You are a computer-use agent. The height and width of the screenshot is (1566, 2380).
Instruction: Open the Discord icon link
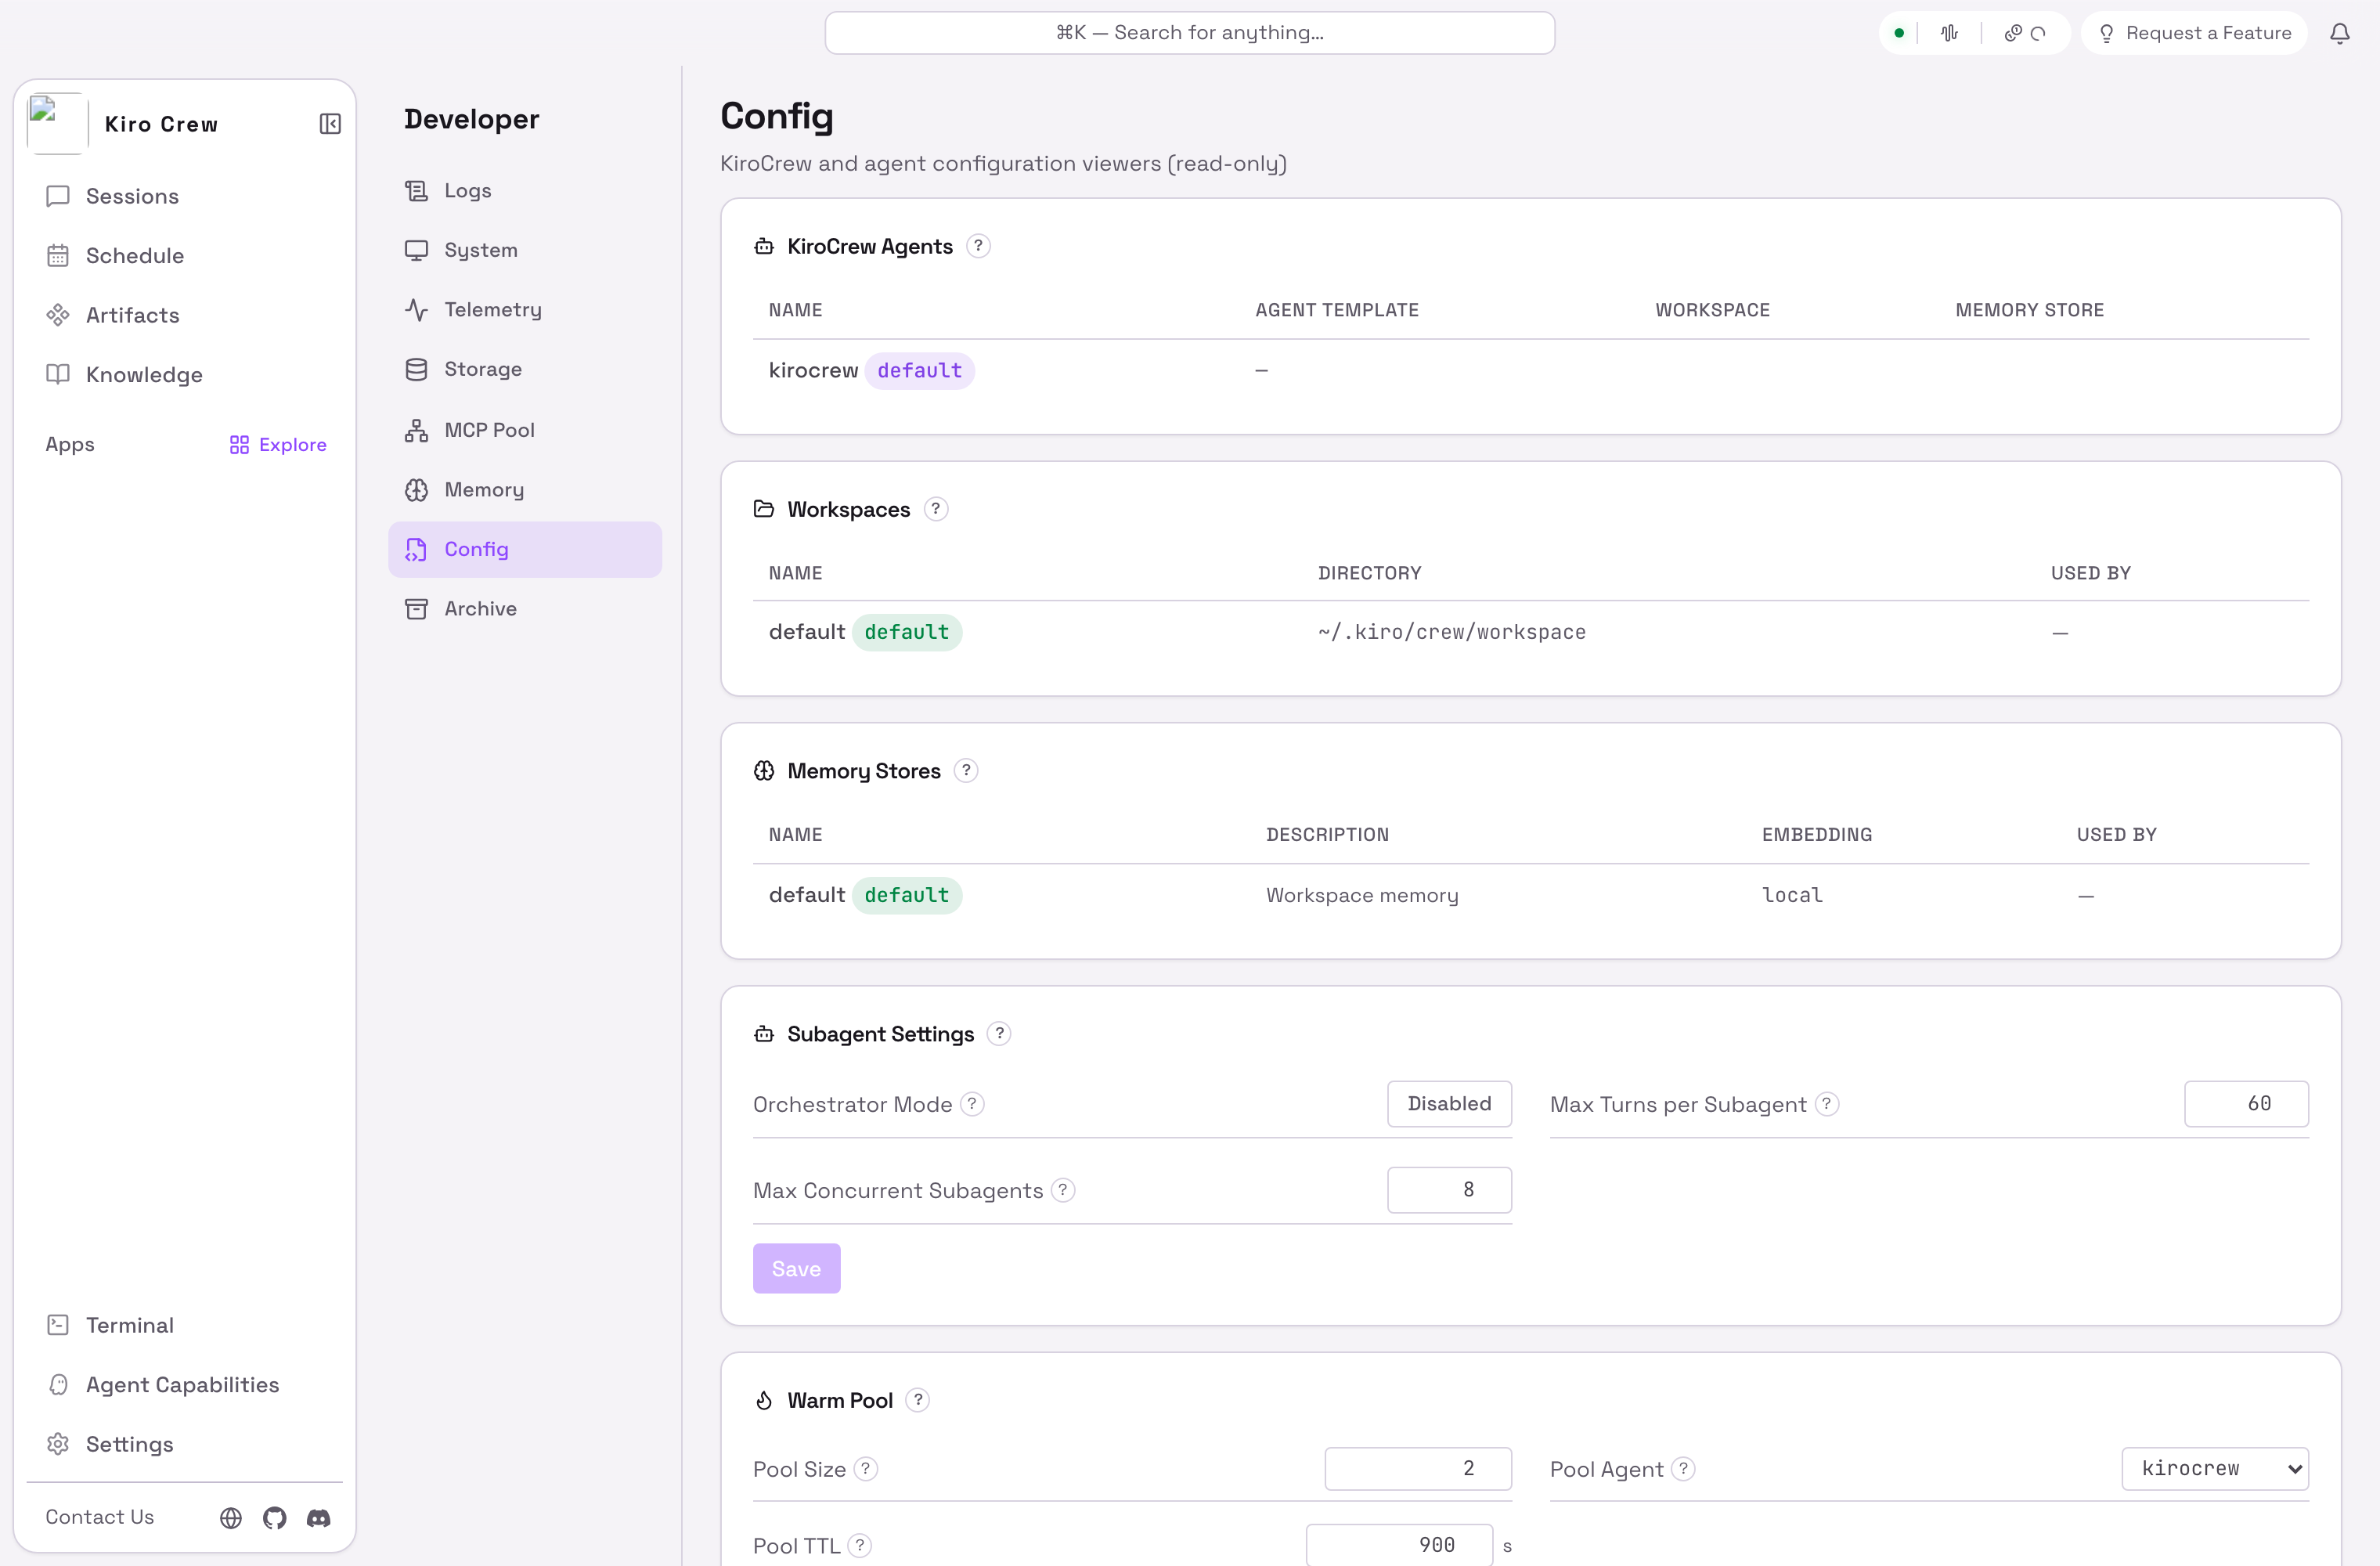pos(318,1517)
